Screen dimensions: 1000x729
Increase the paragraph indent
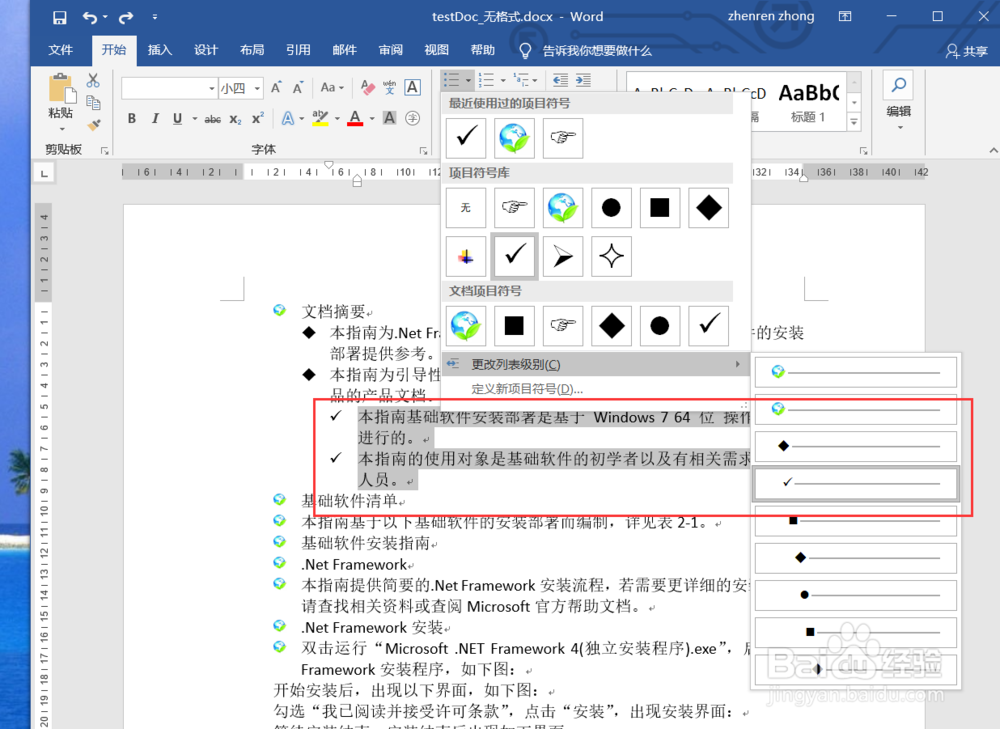point(583,80)
